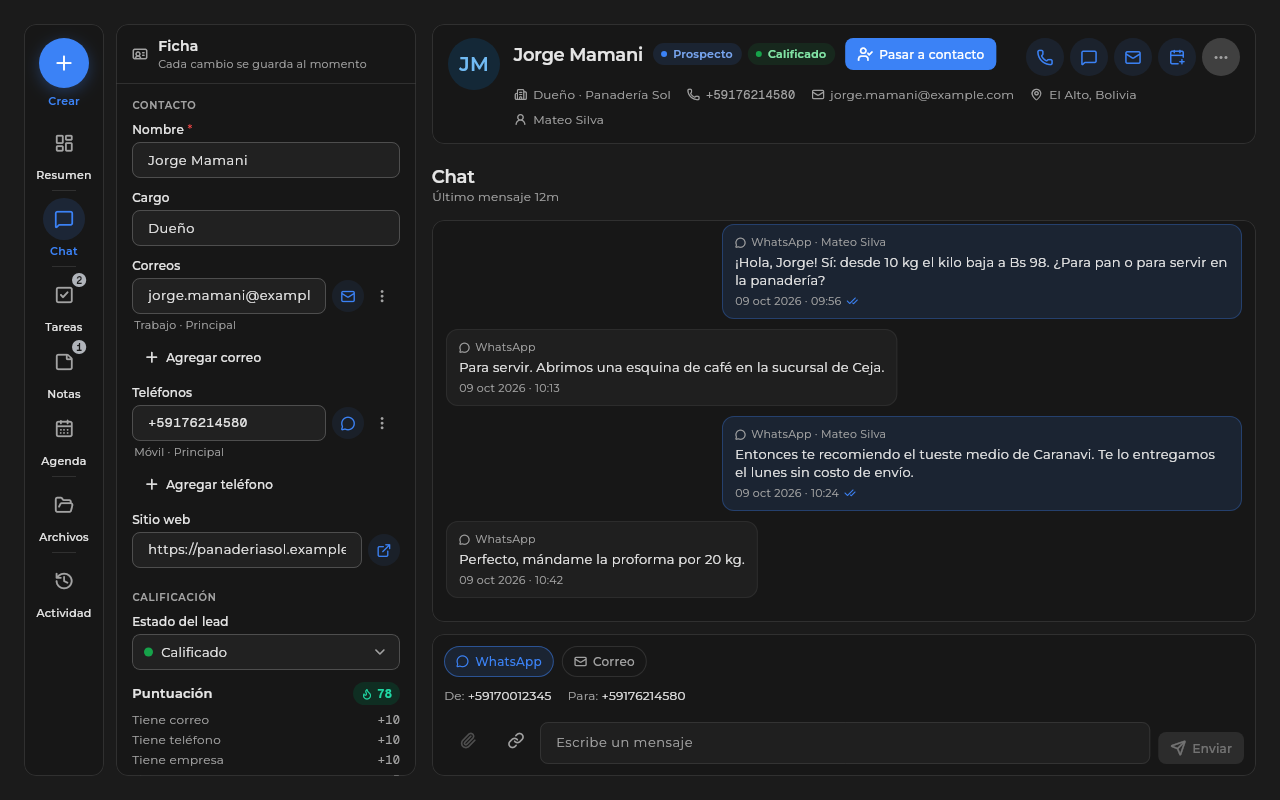This screenshot has height=800, width=1280.
Task: Open the three-dot more options in the header
Action: click(1221, 57)
